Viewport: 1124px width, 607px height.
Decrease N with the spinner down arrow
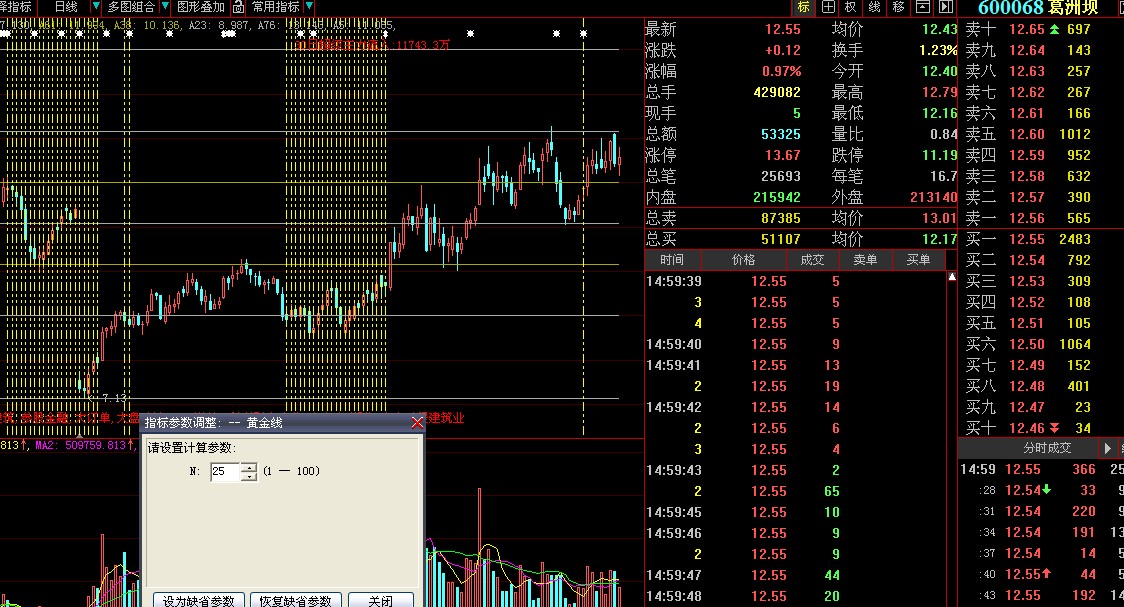[249, 477]
